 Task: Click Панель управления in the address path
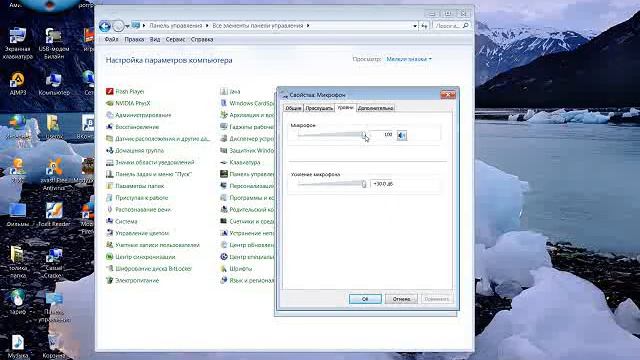click(176, 26)
